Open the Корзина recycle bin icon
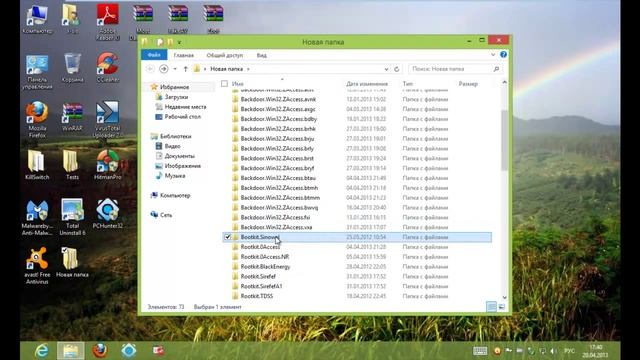This screenshot has height=360, width=640. 72,68
